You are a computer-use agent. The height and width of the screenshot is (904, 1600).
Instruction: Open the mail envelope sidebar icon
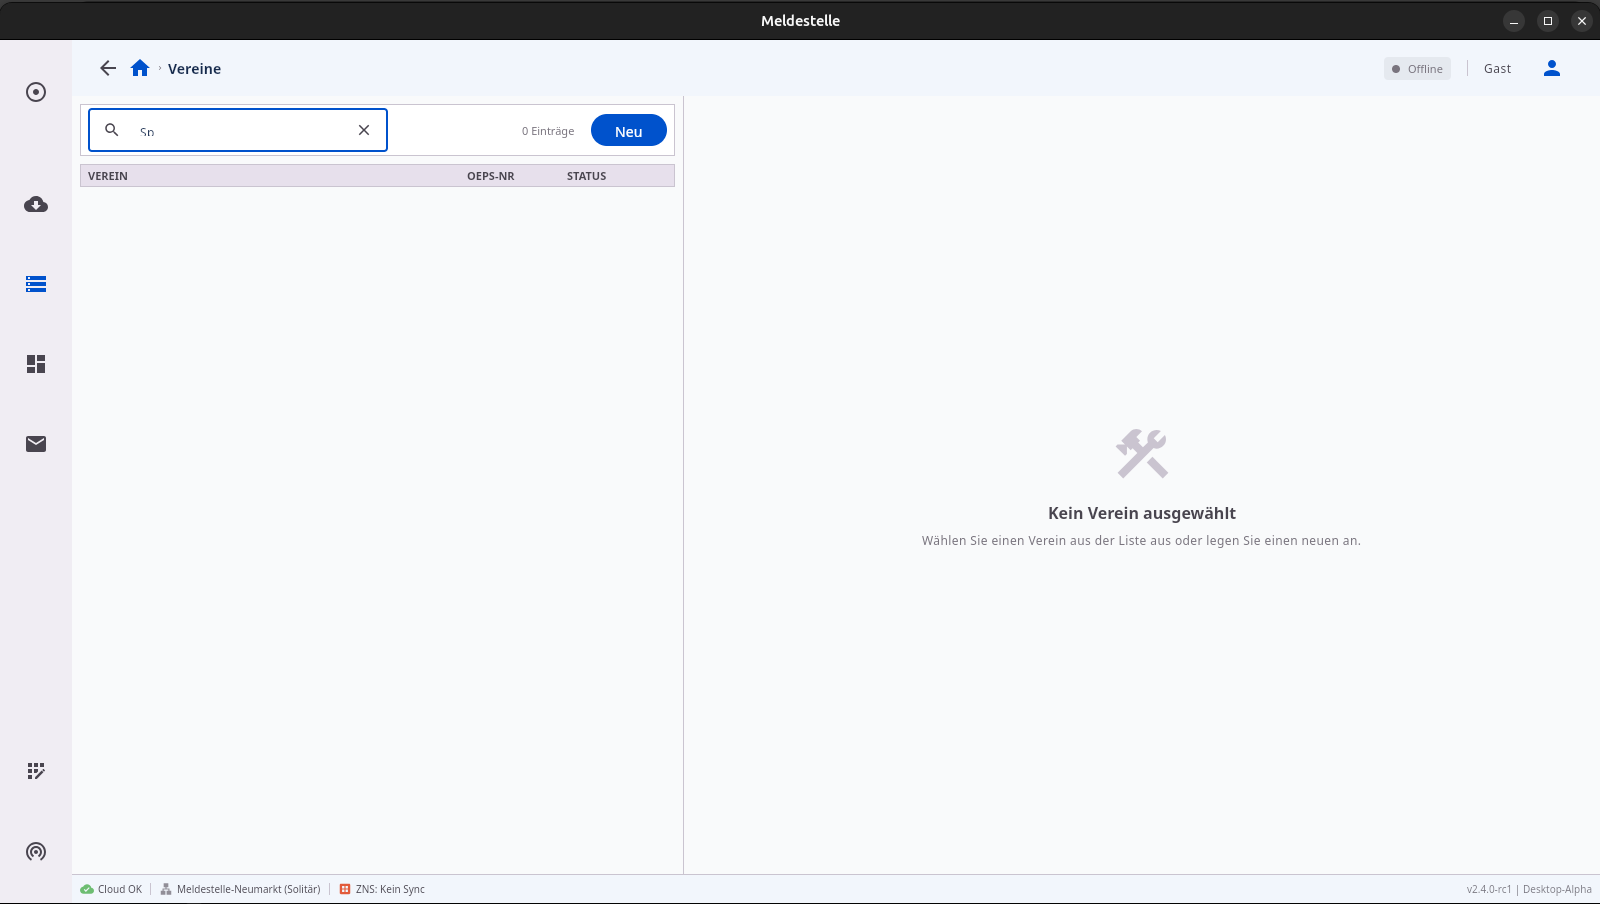pyautogui.click(x=36, y=444)
